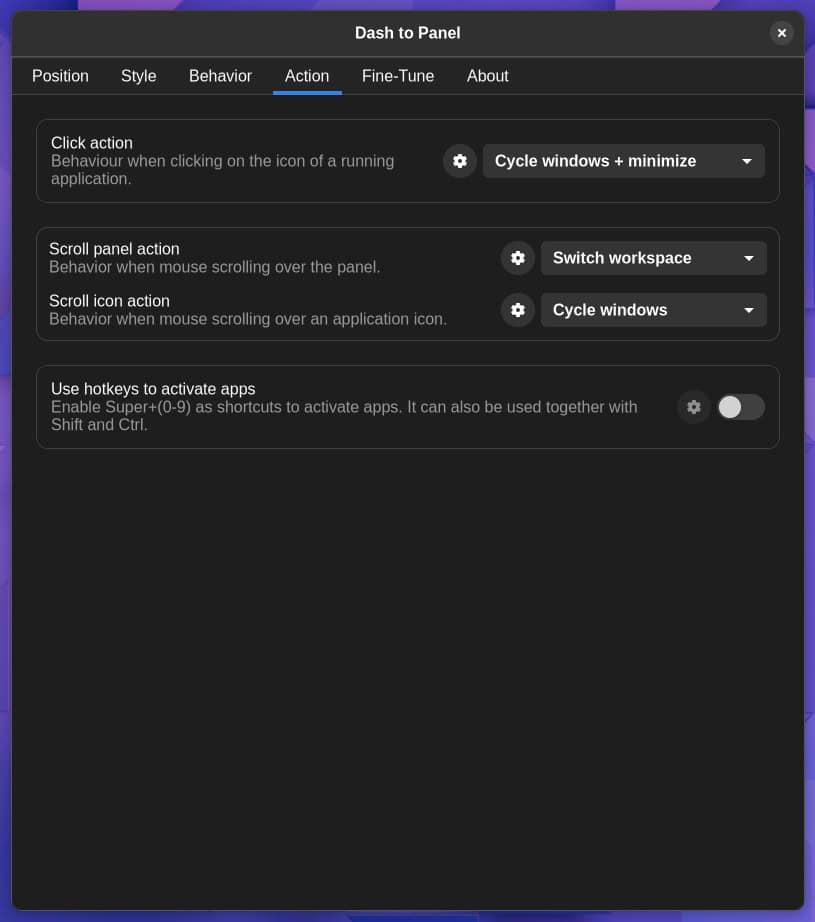
Task: Click the Scroll icon action label
Action: [109, 301]
